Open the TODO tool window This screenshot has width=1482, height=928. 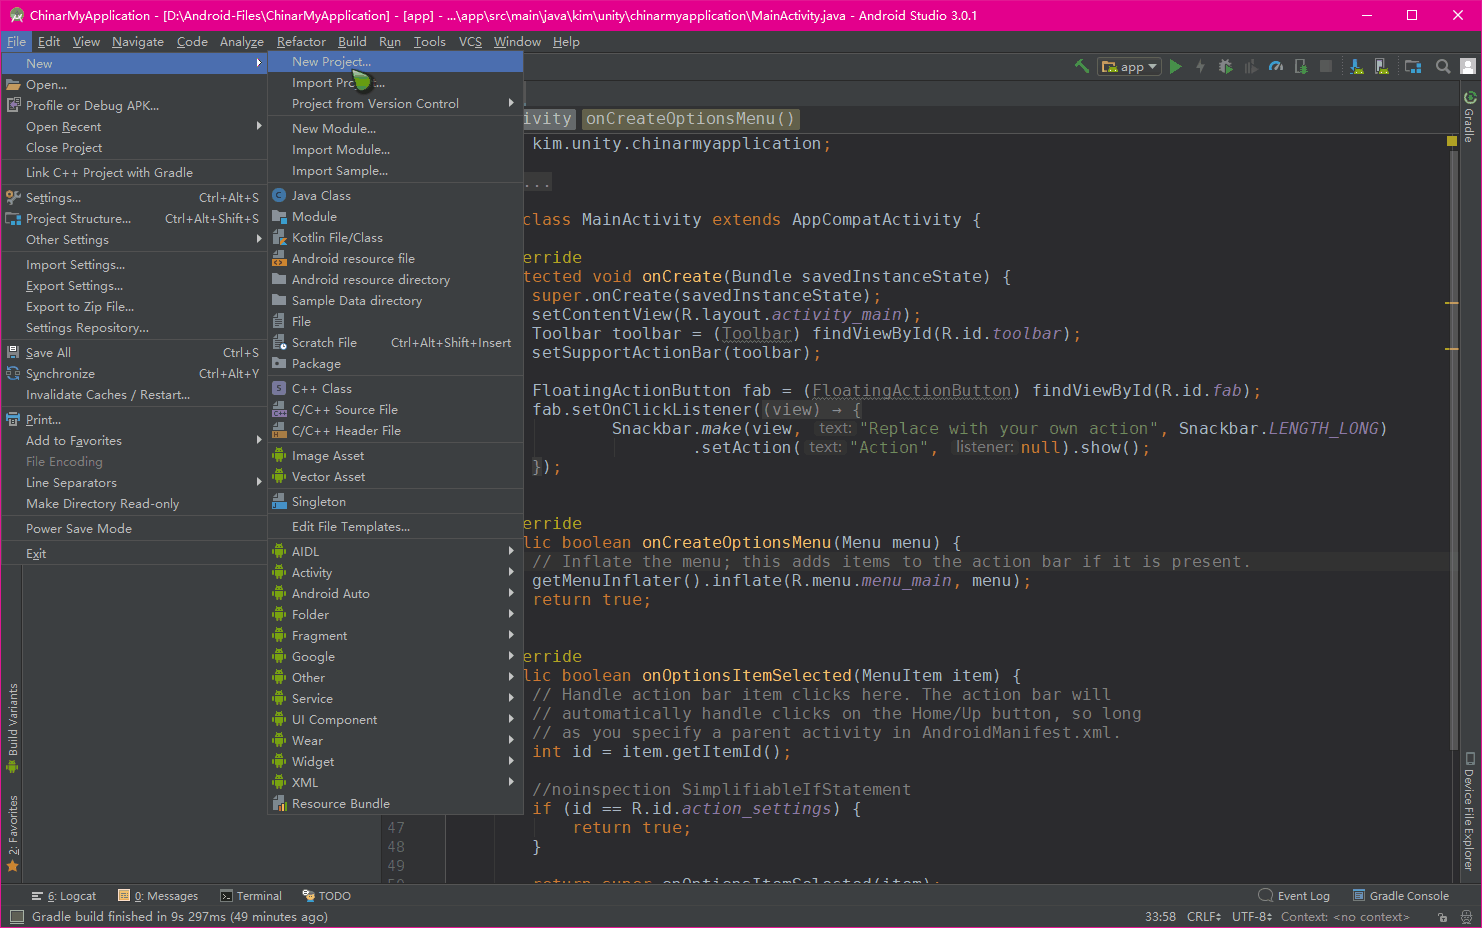(x=326, y=896)
